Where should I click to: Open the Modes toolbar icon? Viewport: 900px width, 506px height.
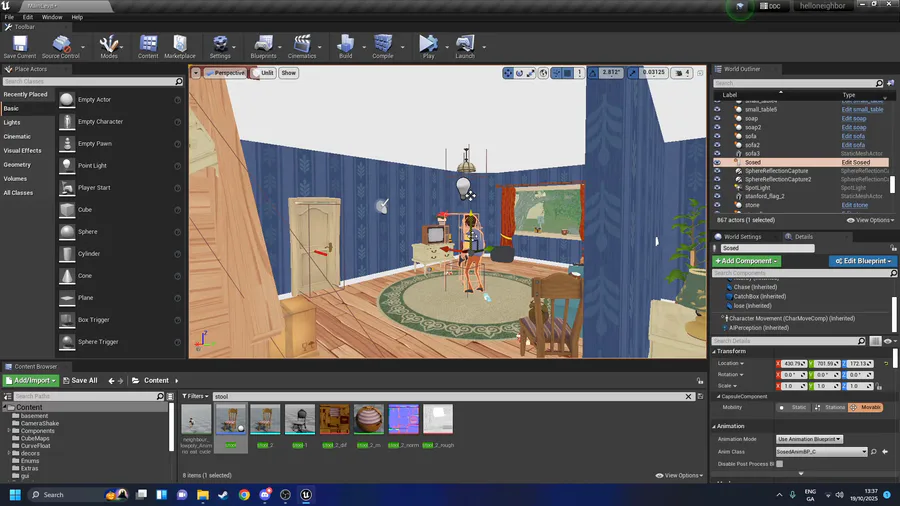coord(108,47)
